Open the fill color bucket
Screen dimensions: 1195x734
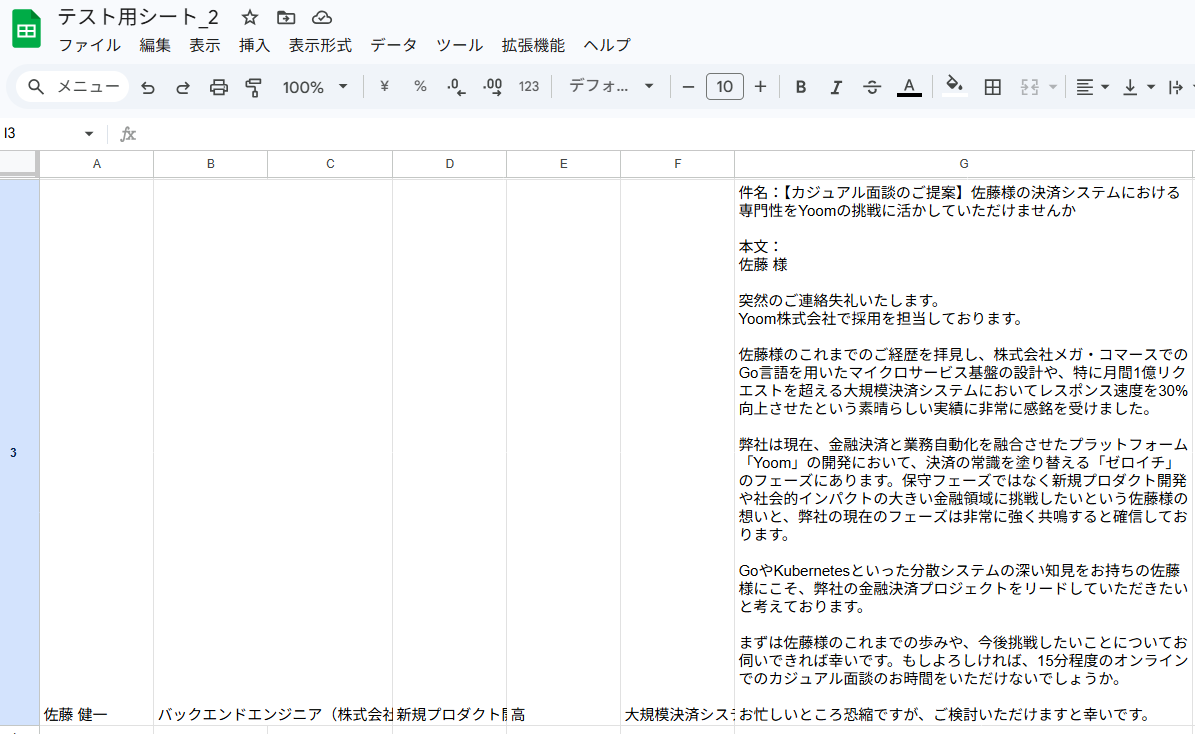pos(954,86)
